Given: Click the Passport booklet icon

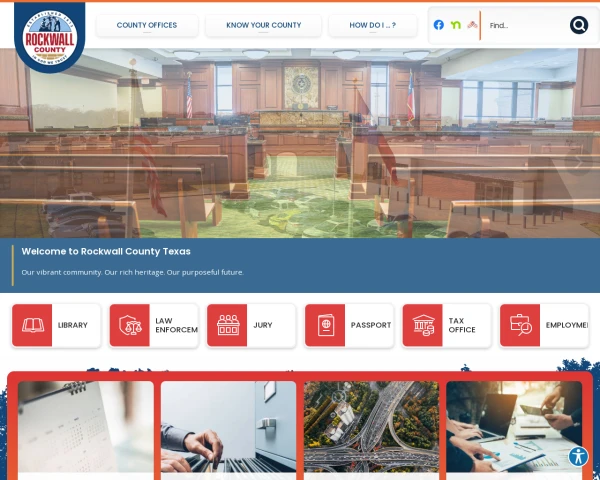Looking at the screenshot, I should pos(325,325).
